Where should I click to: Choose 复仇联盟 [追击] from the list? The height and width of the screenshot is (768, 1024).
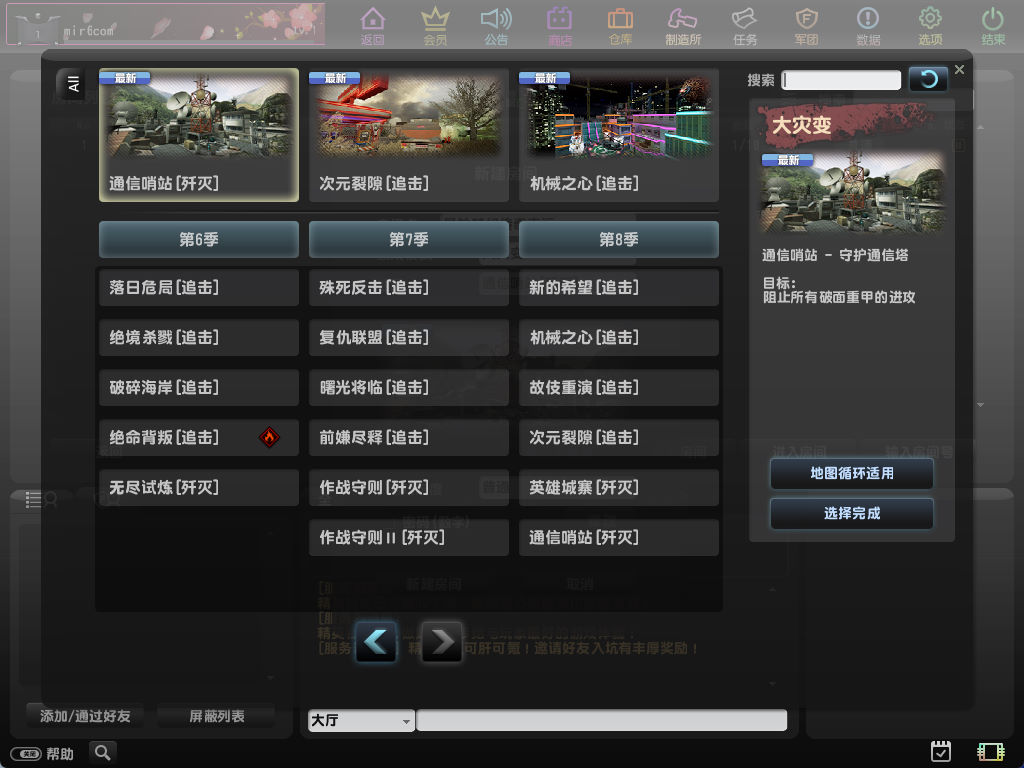coord(409,338)
